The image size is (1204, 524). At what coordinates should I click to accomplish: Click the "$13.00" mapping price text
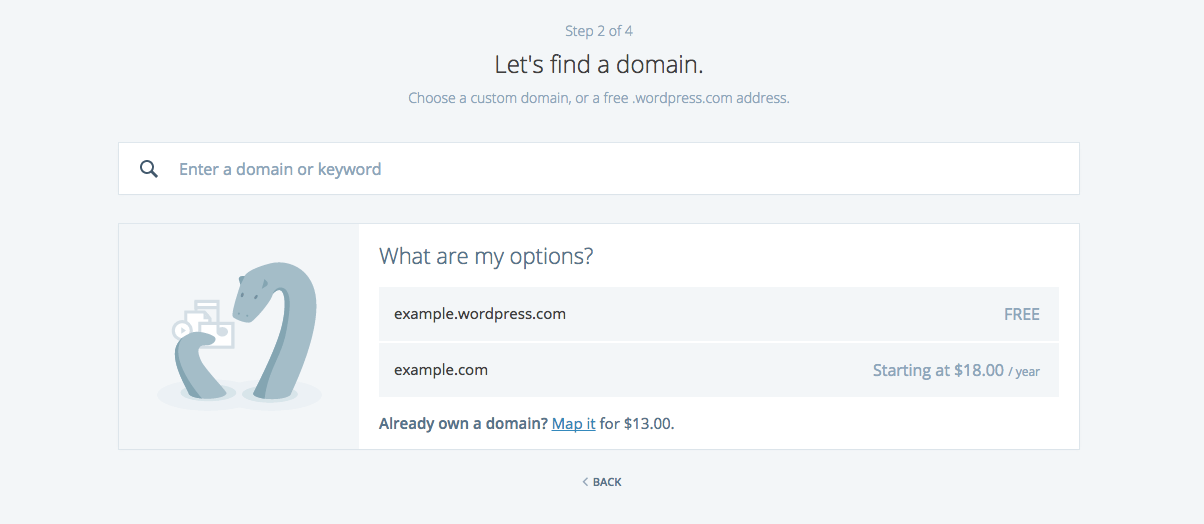pos(648,424)
